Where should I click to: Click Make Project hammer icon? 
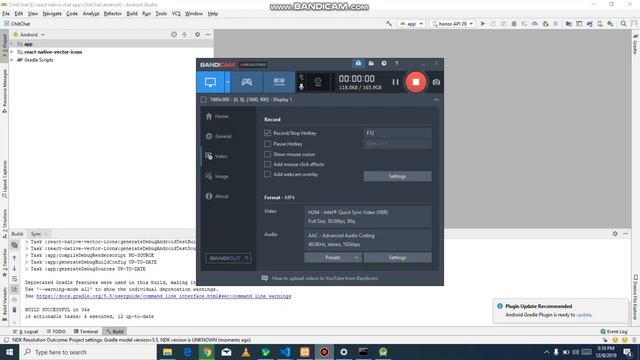pyautogui.click(x=389, y=24)
